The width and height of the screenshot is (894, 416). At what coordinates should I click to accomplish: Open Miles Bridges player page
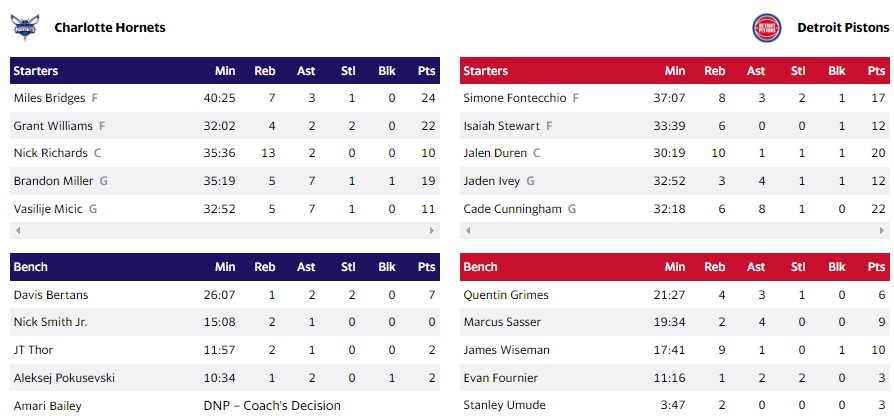tap(49, 98)
